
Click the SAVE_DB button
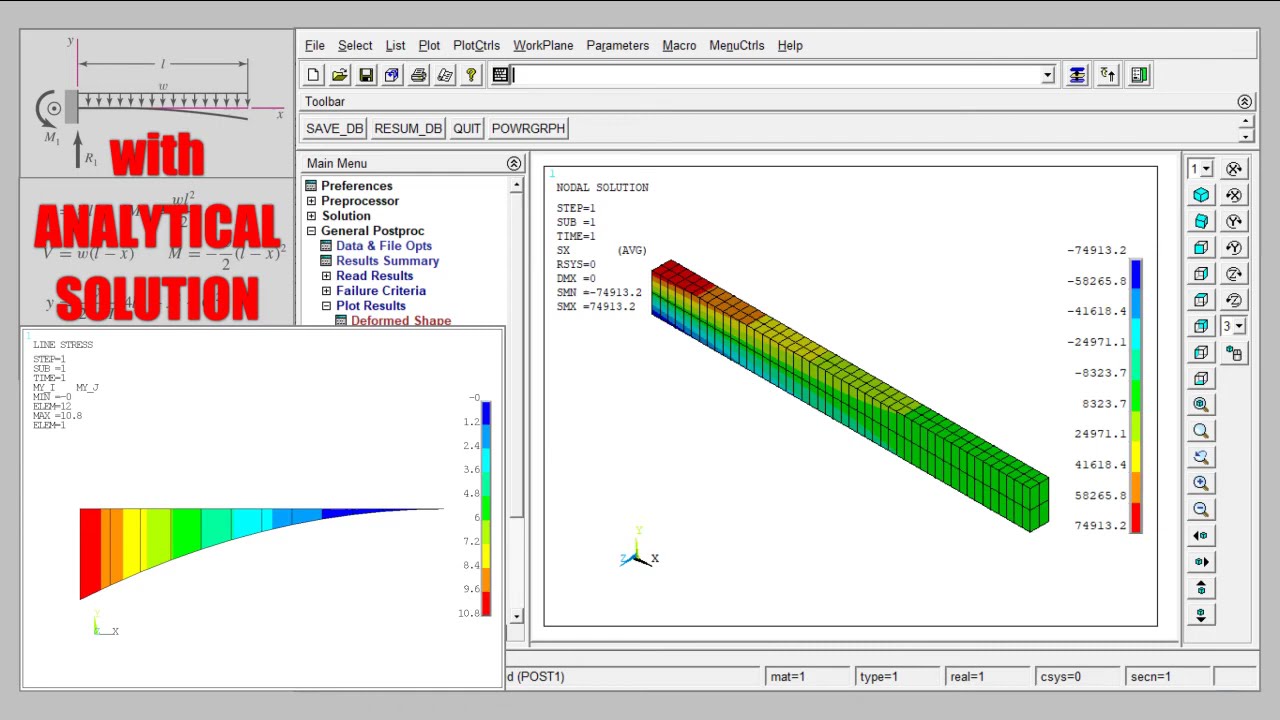point(335,128)
